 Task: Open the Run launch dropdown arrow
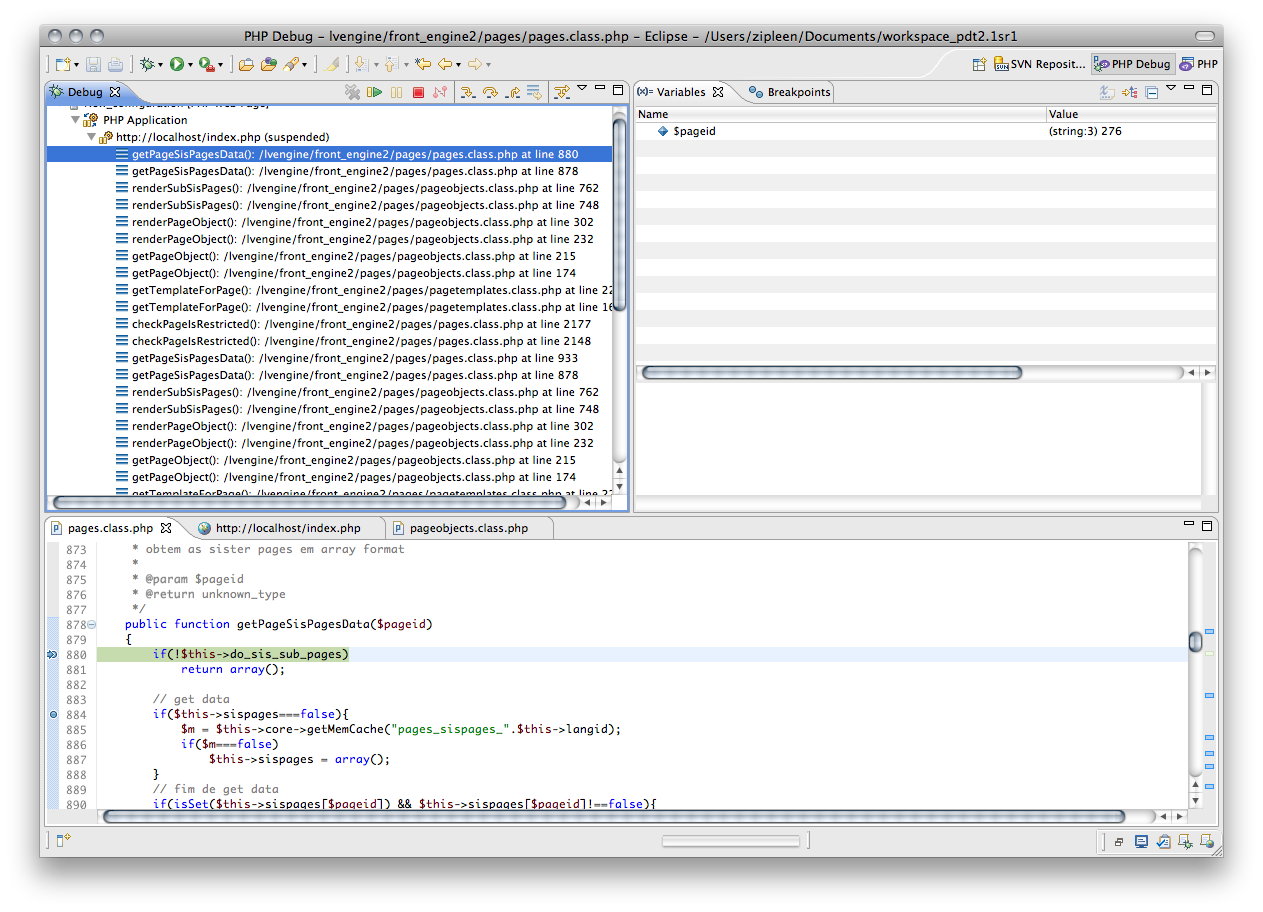click(189, 65)
